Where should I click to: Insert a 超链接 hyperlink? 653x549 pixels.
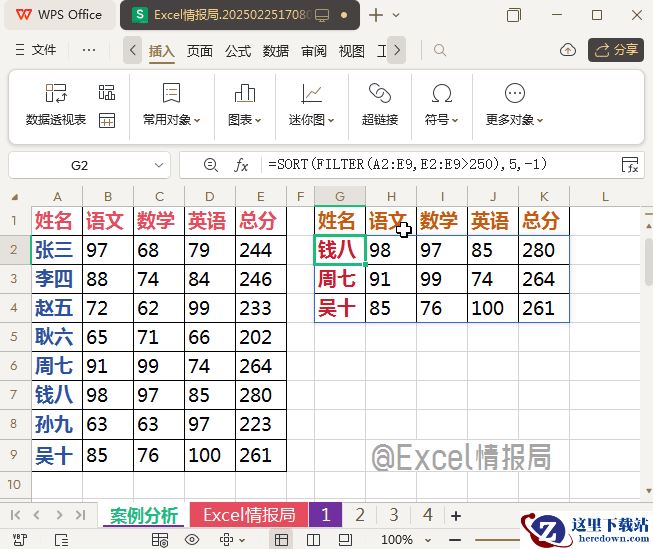(380, 105)
